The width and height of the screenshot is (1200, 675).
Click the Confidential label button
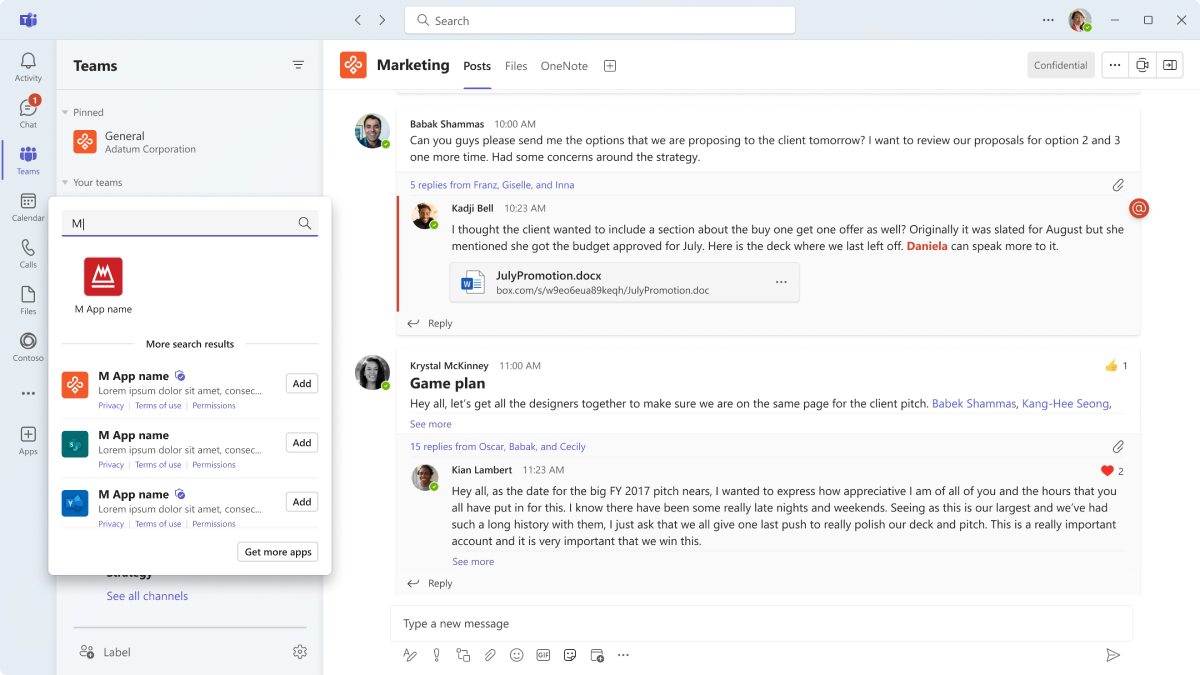1061,65
